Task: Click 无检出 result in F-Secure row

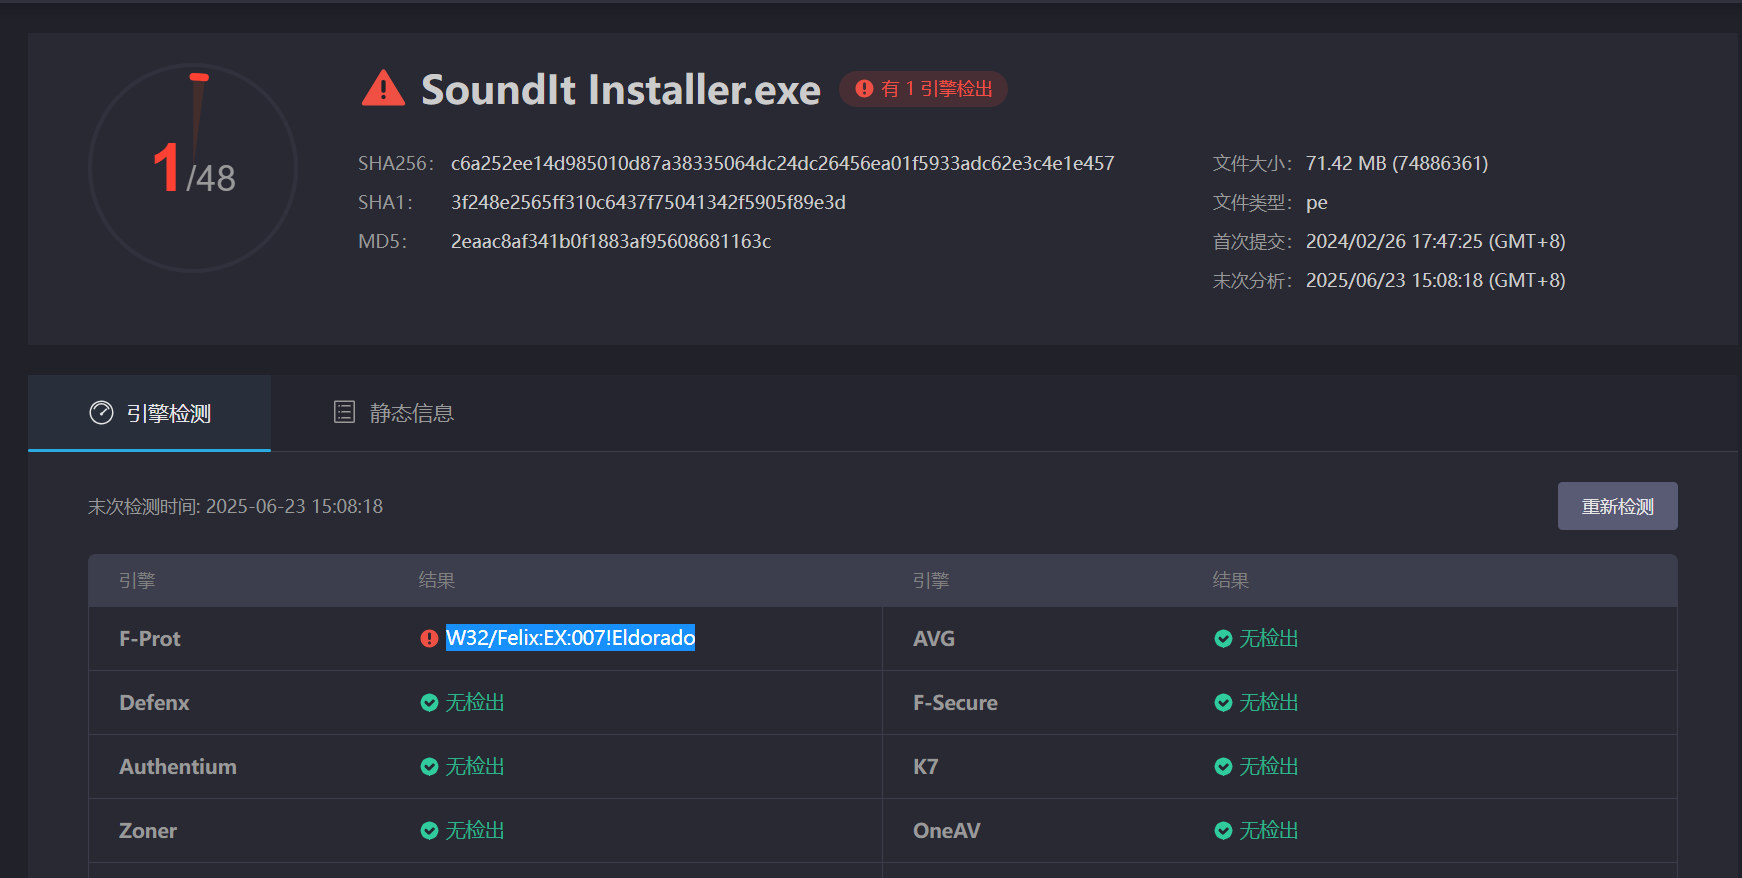Action: [1269, 702]
